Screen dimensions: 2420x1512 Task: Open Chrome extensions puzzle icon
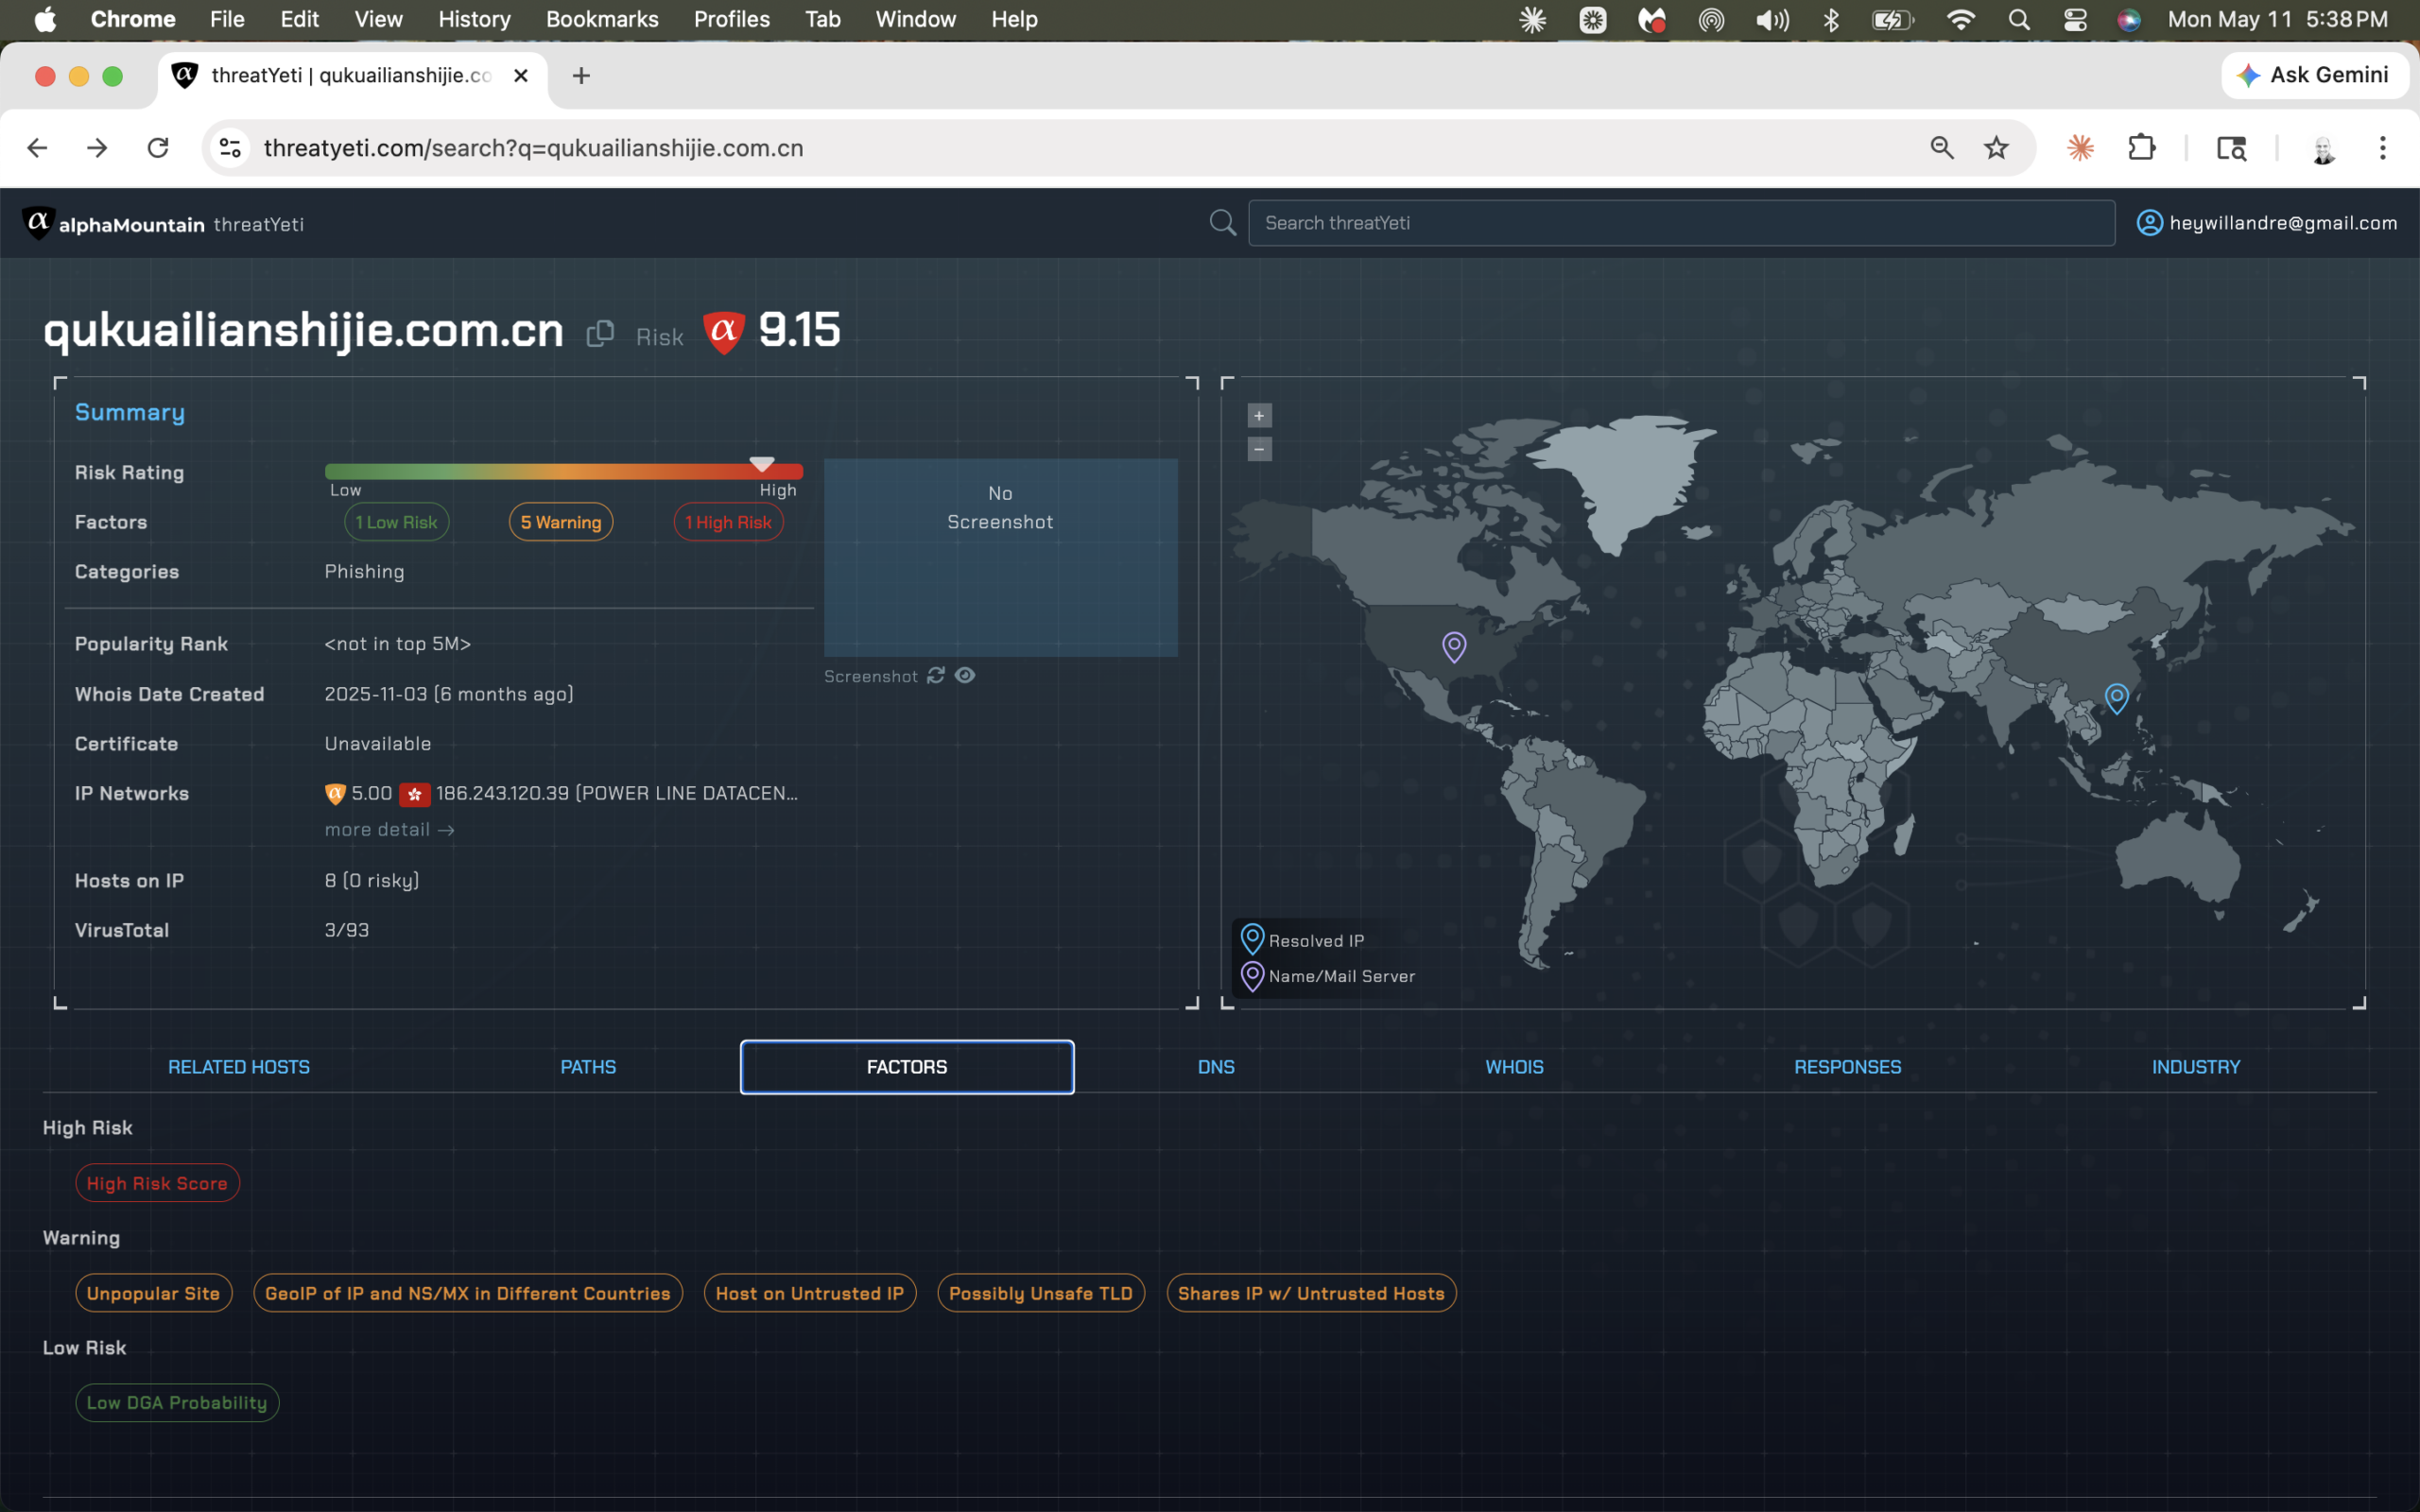coord(2141,148)
